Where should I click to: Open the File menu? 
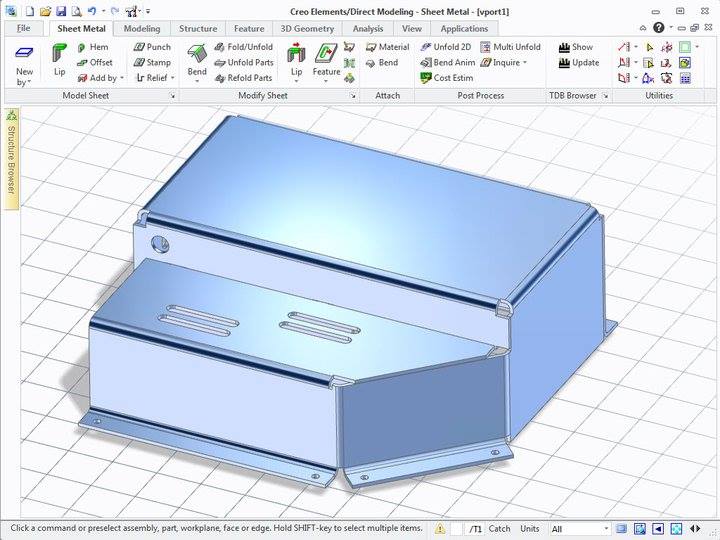23,28
